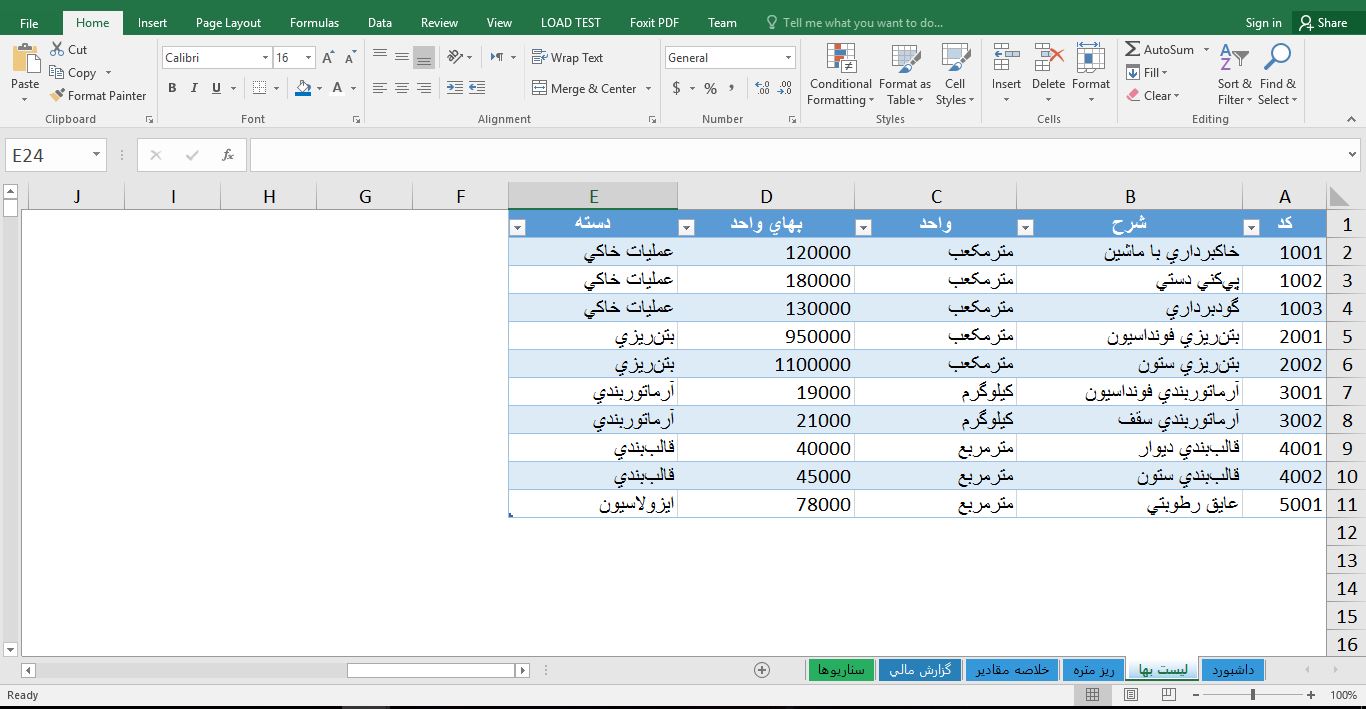1366x709 pixels.
Task: Open Sort & Filter menu
Action: point(1234,74)
